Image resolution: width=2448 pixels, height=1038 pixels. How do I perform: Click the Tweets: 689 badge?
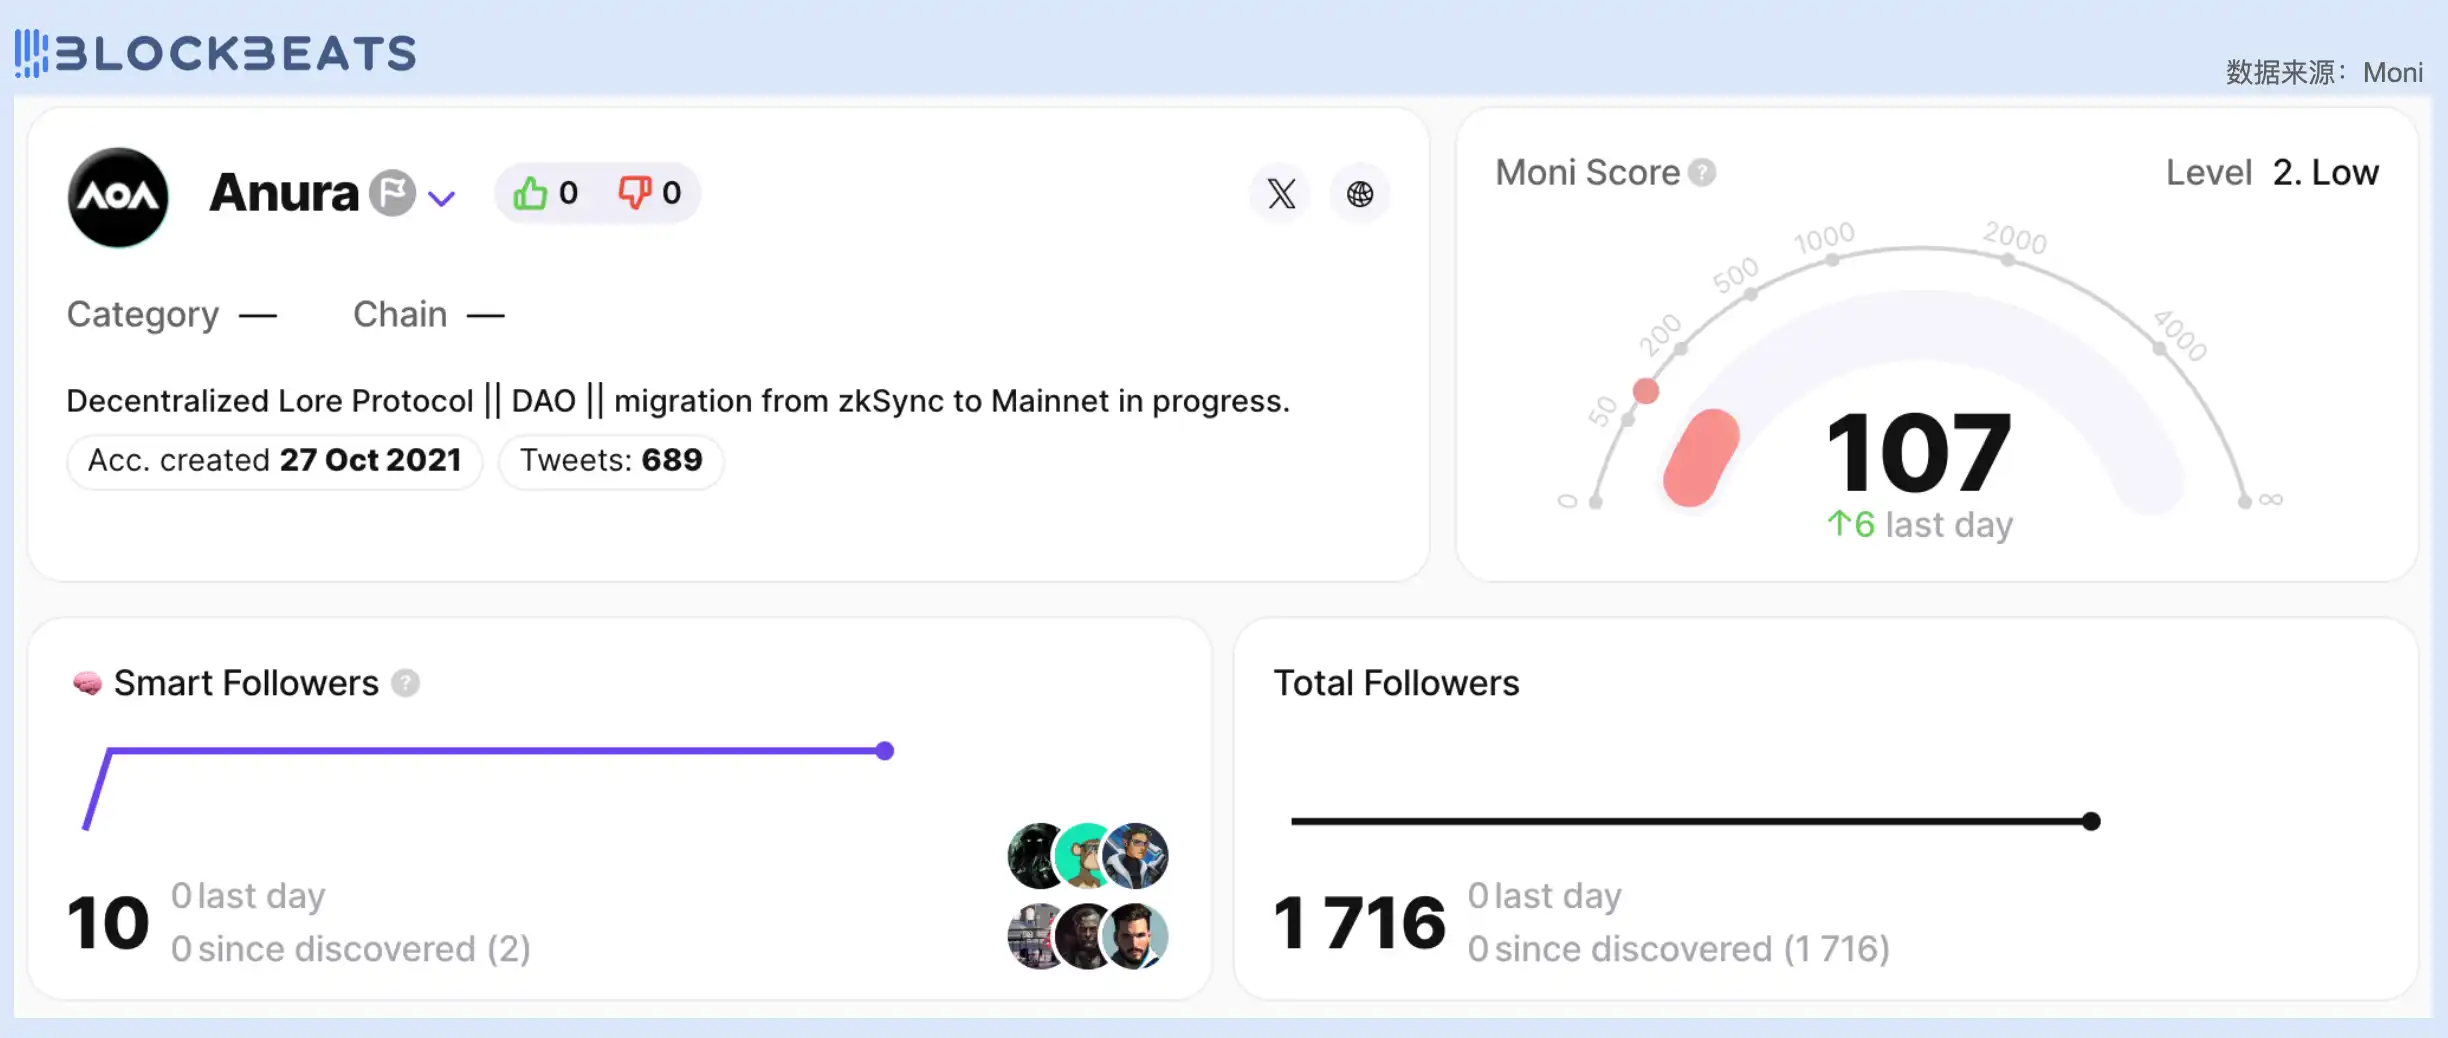[x=611, y=461]
